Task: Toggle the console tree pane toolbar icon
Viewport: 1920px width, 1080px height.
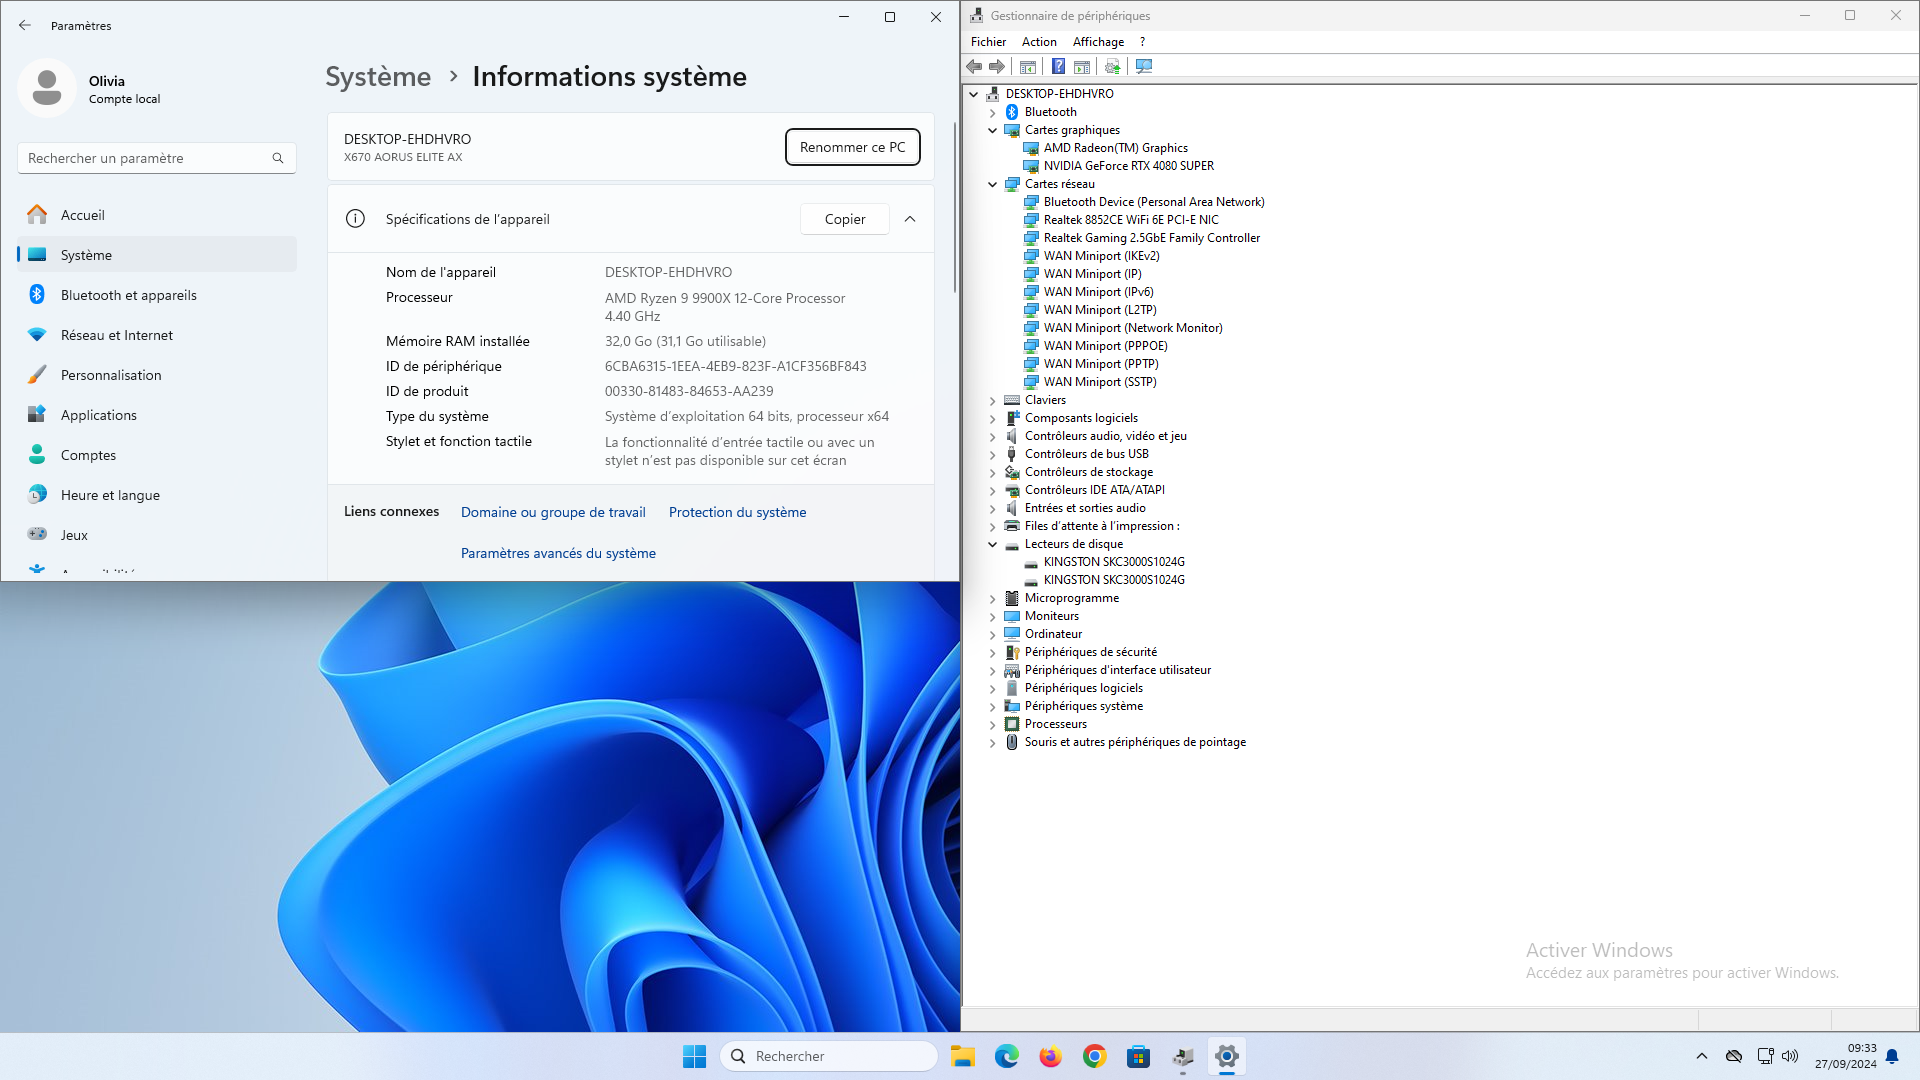Action: pos(1027,67)
